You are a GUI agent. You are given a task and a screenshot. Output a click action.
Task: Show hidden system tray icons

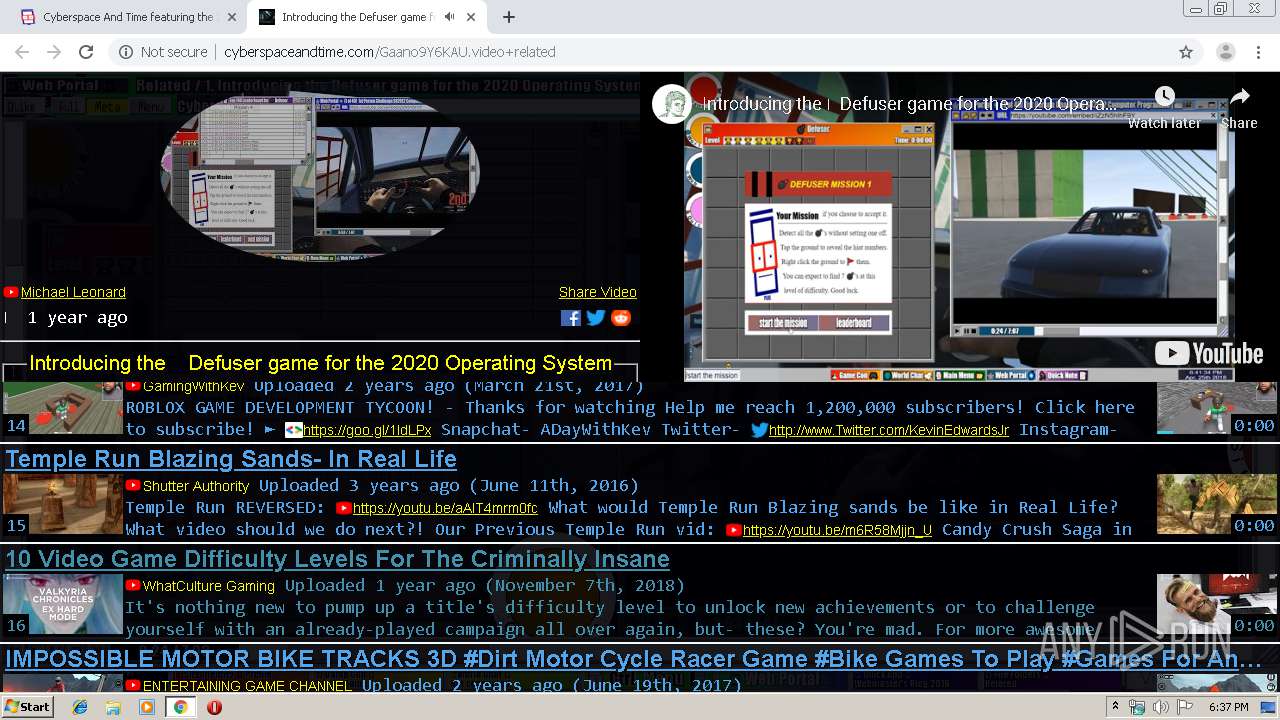pos(1115,707)
